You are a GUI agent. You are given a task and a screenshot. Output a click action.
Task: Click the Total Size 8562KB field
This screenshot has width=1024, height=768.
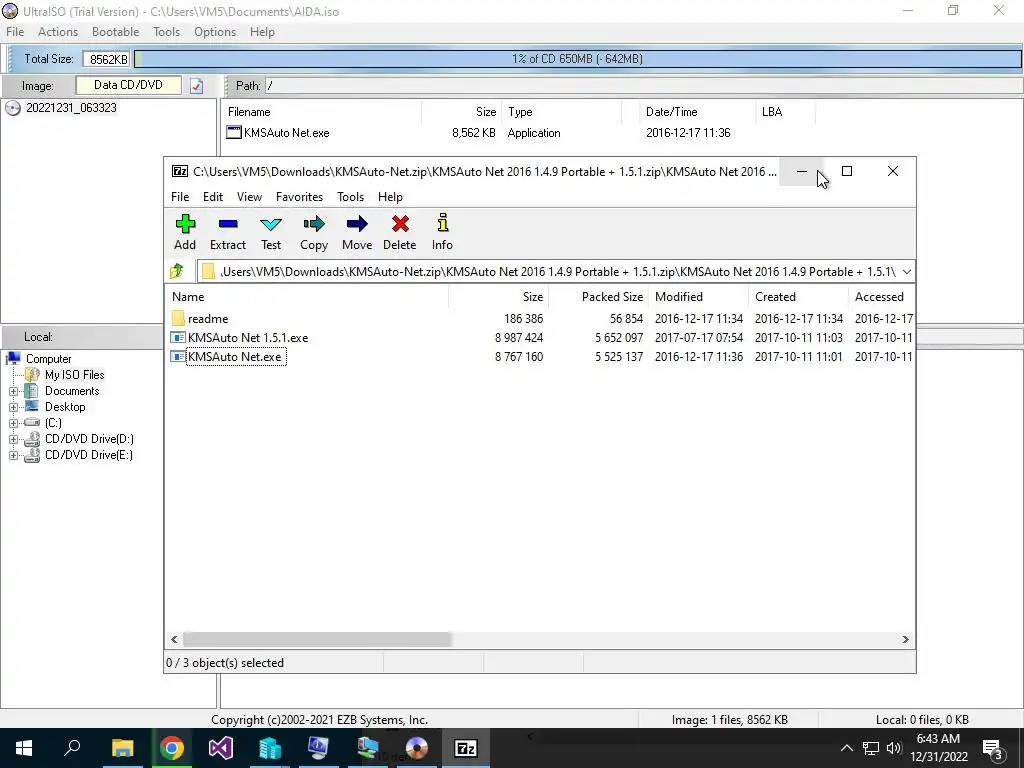(106, 59)
